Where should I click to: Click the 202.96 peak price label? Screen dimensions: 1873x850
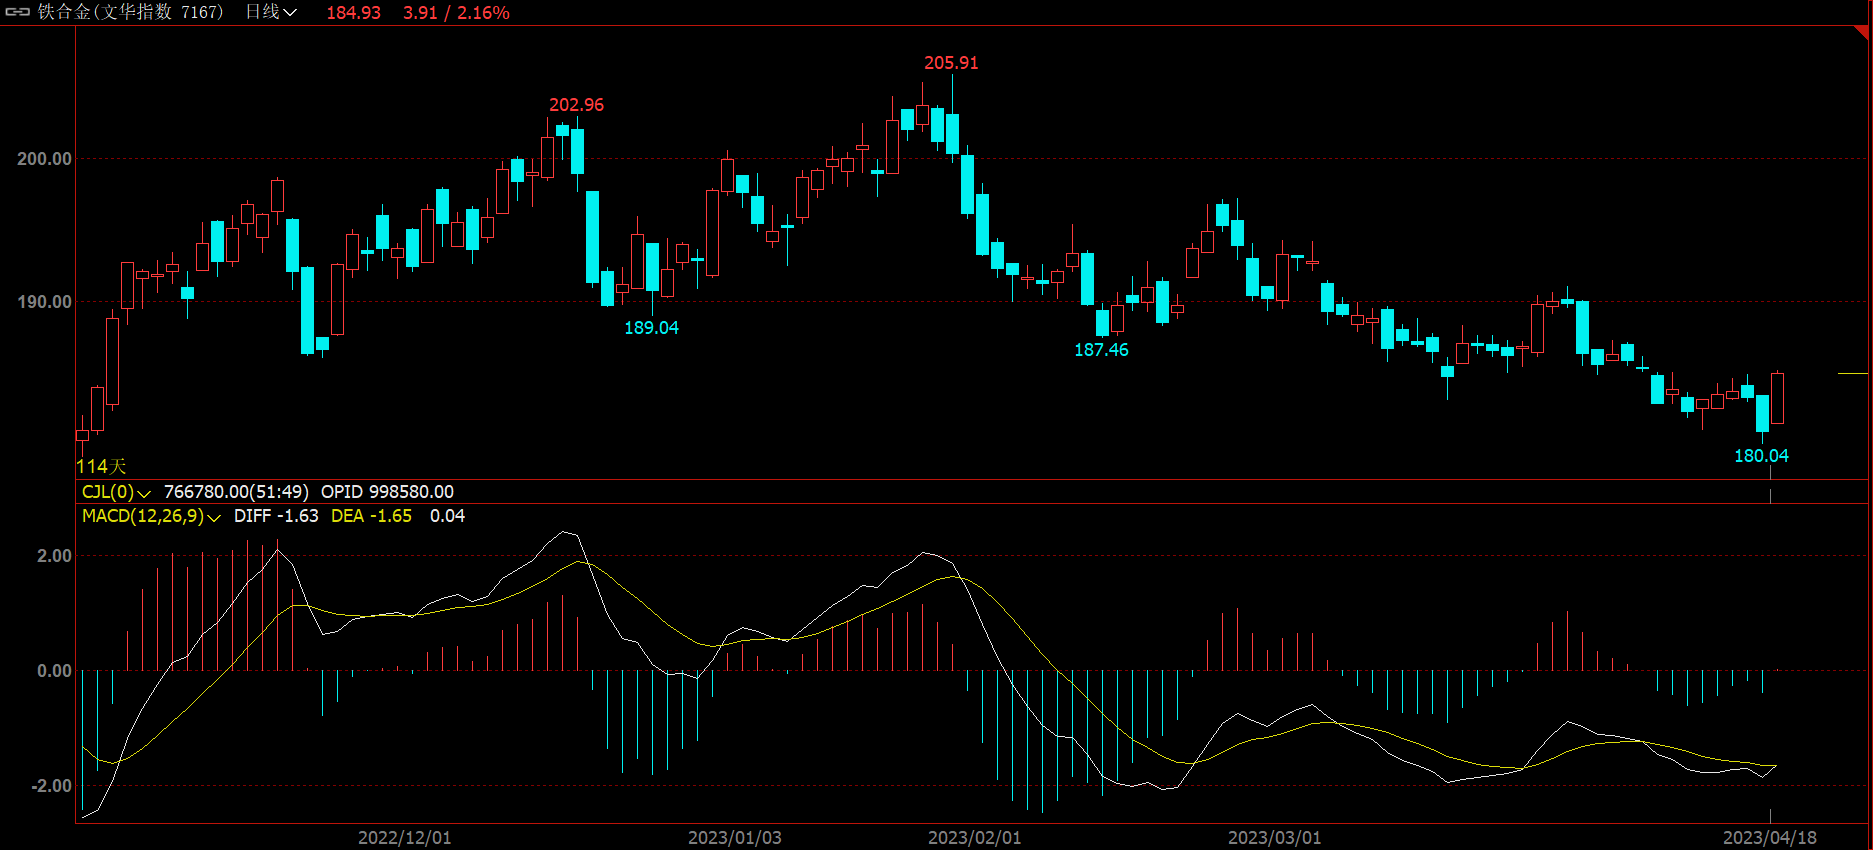click(576, 105)
